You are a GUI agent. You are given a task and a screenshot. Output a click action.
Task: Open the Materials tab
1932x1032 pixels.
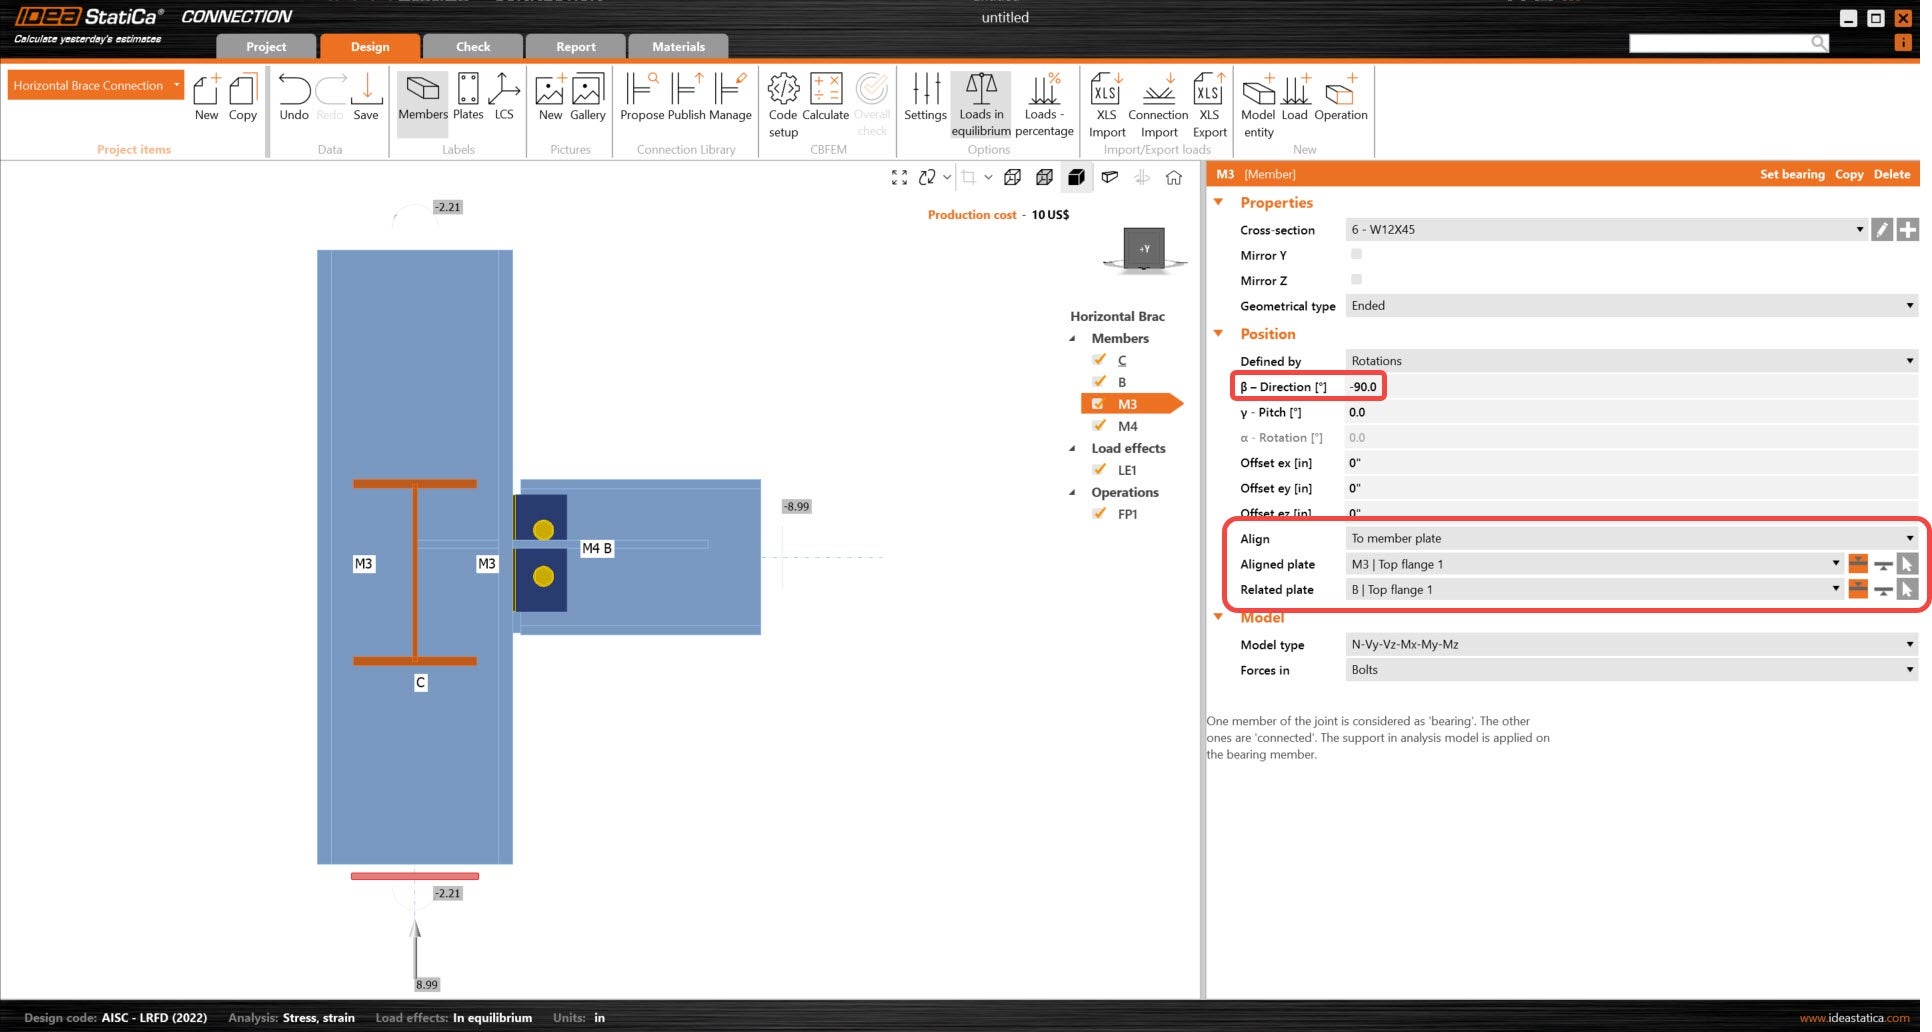click(678, 47)
